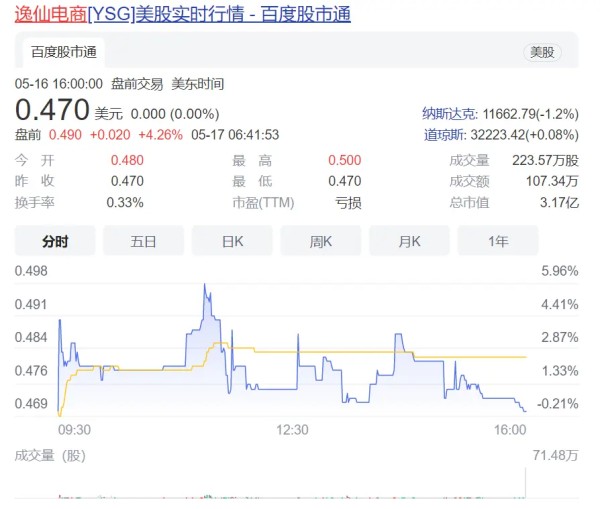Open the 逸仙电商[YSG]美股实时行情 title link
This screenshot has width=600, height=509.
coord(183,15)
